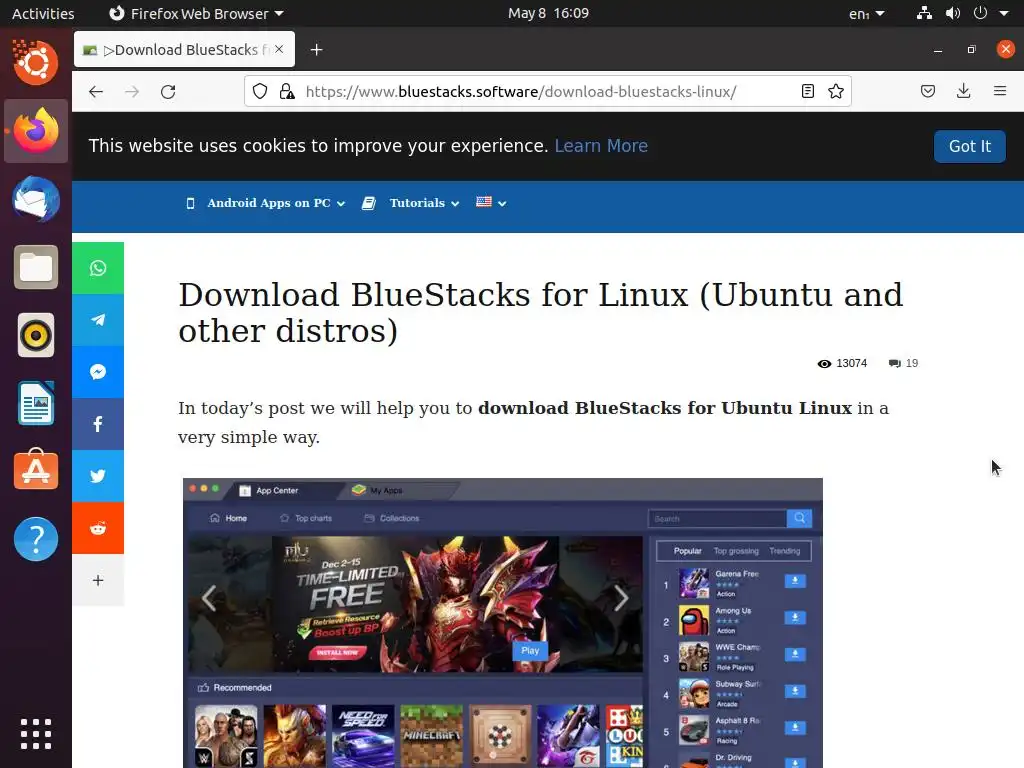This screenshot has width=1024, height=768.
Task: Open the Firefox application menu
Action: (1000, 91)
